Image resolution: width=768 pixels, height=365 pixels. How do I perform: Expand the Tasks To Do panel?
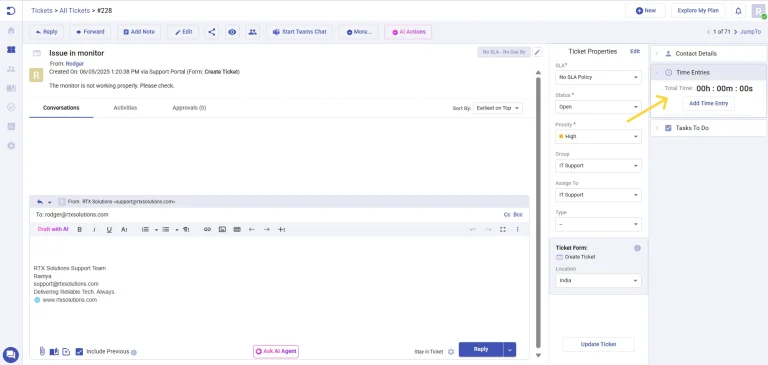[708, 128]
